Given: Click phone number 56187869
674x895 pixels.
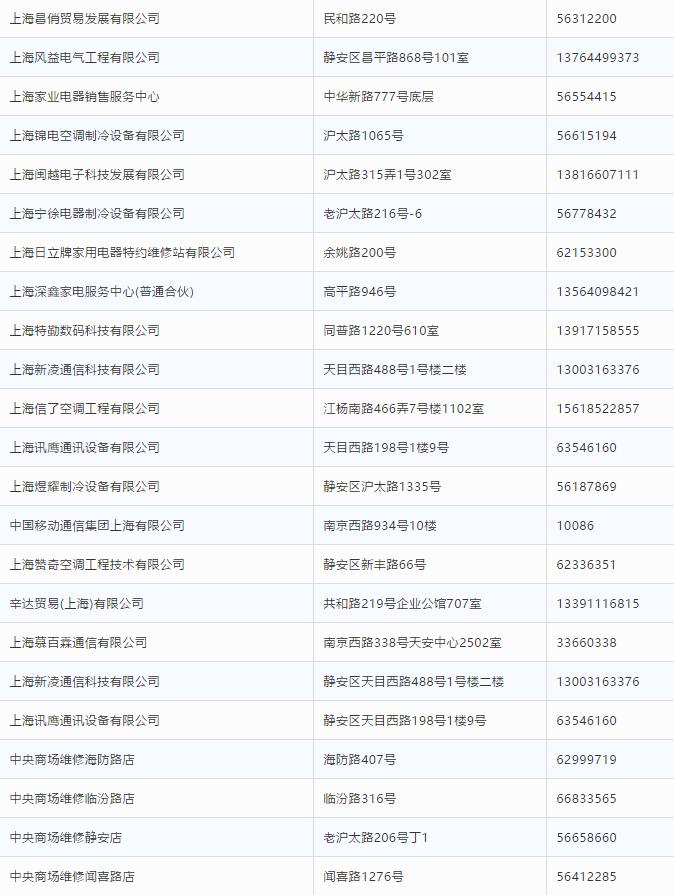Looking at the screenshot, I should (x=587, y=486).
